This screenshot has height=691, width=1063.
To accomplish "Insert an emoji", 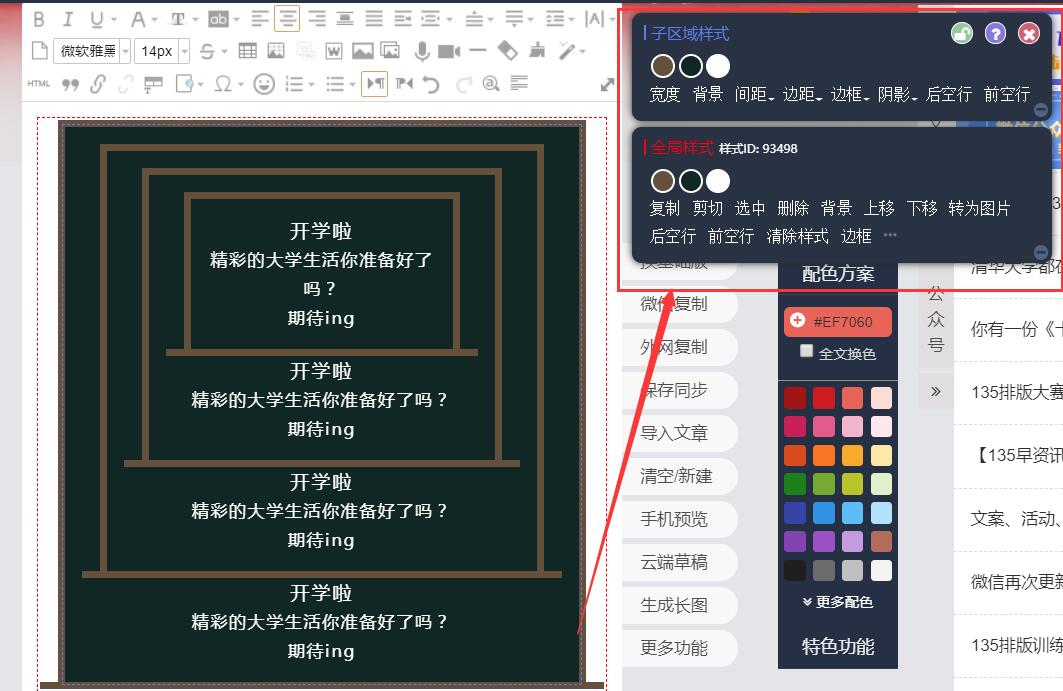I will pyautogui.click(x=264, y=83).
